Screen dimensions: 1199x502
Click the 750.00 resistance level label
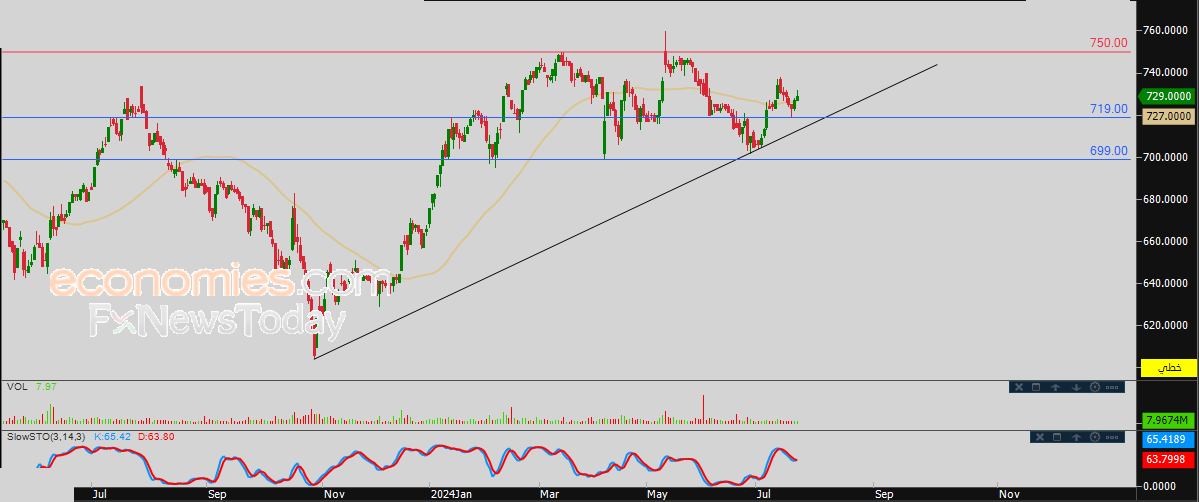click(x=1109, y=43)
